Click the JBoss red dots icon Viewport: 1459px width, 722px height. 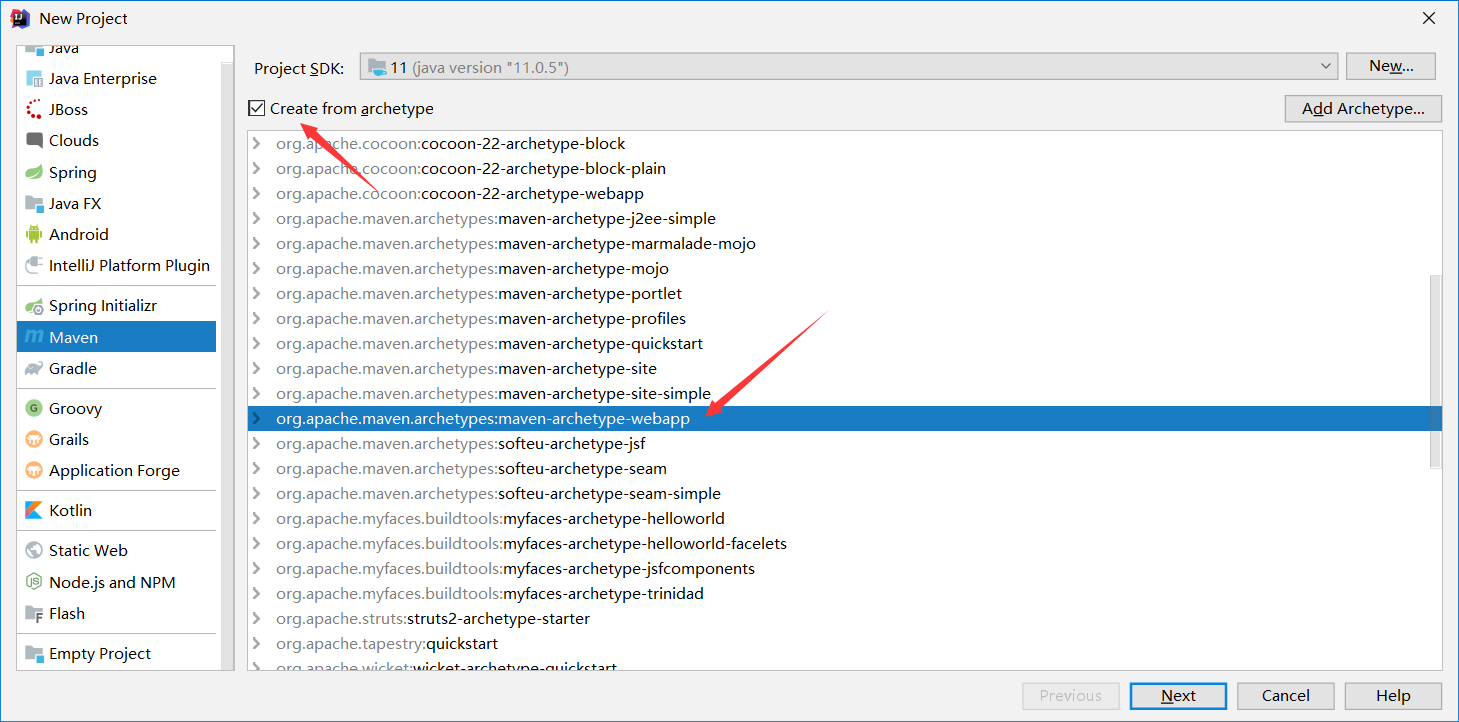click(35, 110)
